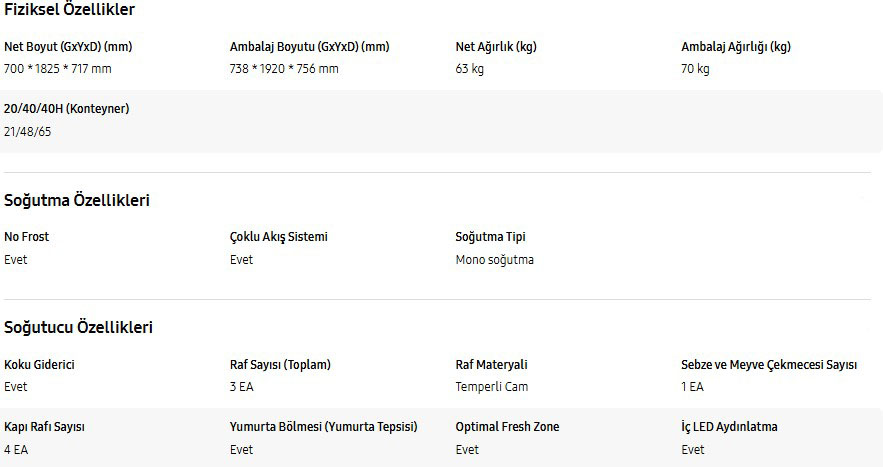
Task: Click the 700 * 1825 * 717 mm value
Action: coord(57,69)
